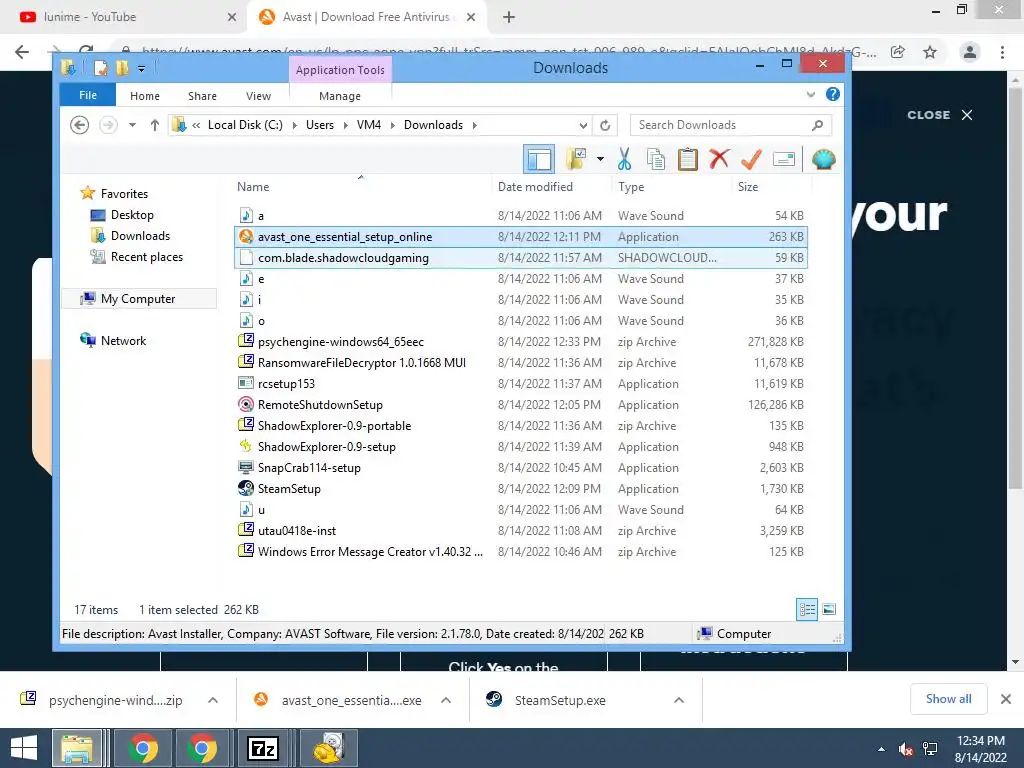Click the Copy toolbar icon
Image resolution: width=1024 pixels, height=768 pixels.
coord(656,159)
